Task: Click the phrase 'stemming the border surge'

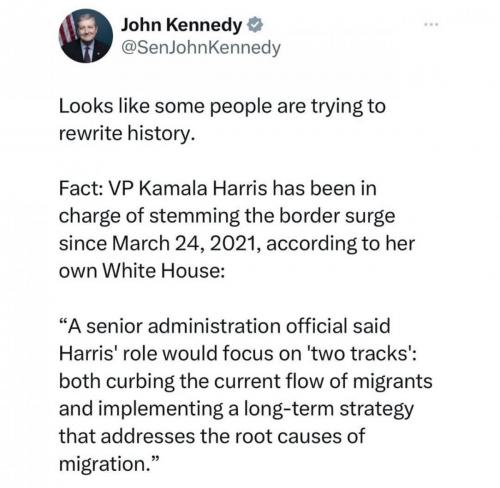Action: click(272, 217)
